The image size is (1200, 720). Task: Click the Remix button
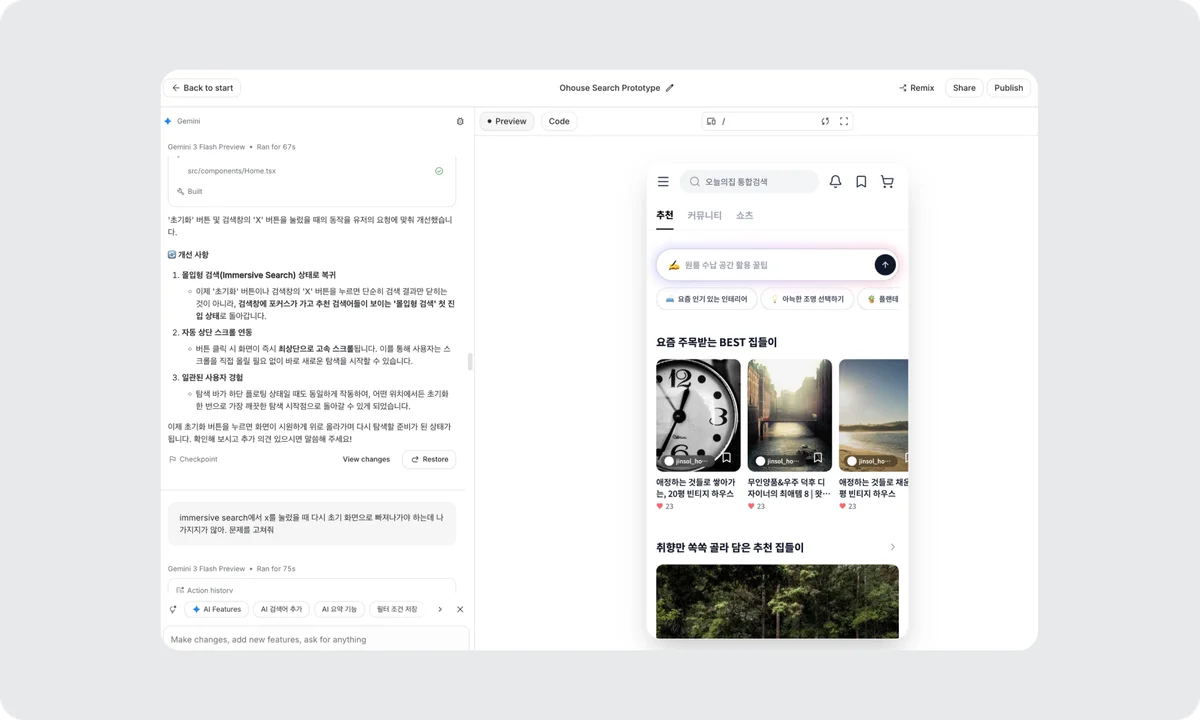click(x=916, y=88)
